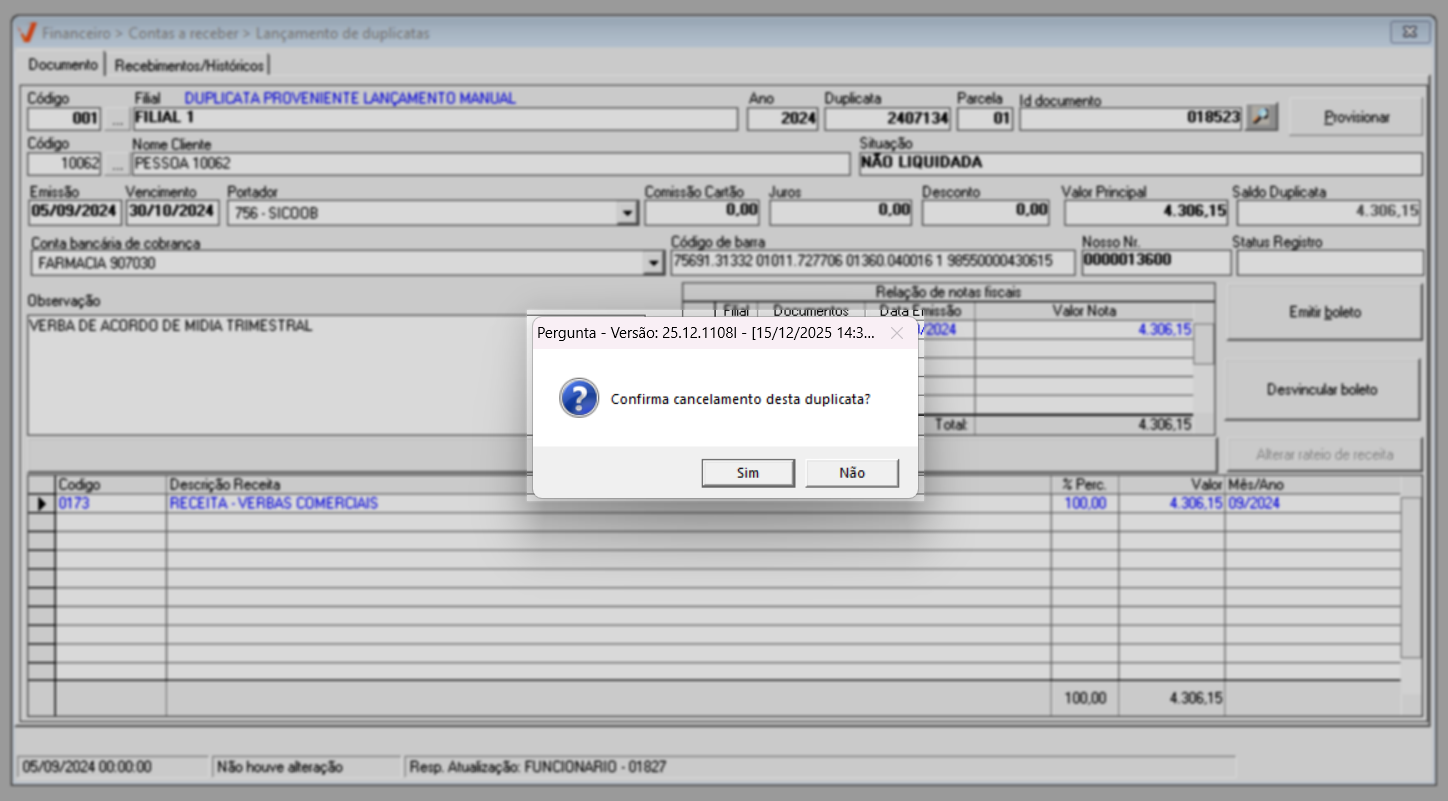
Task: Close the Pergunta dialog with X
Action: (x=897, y=333)
